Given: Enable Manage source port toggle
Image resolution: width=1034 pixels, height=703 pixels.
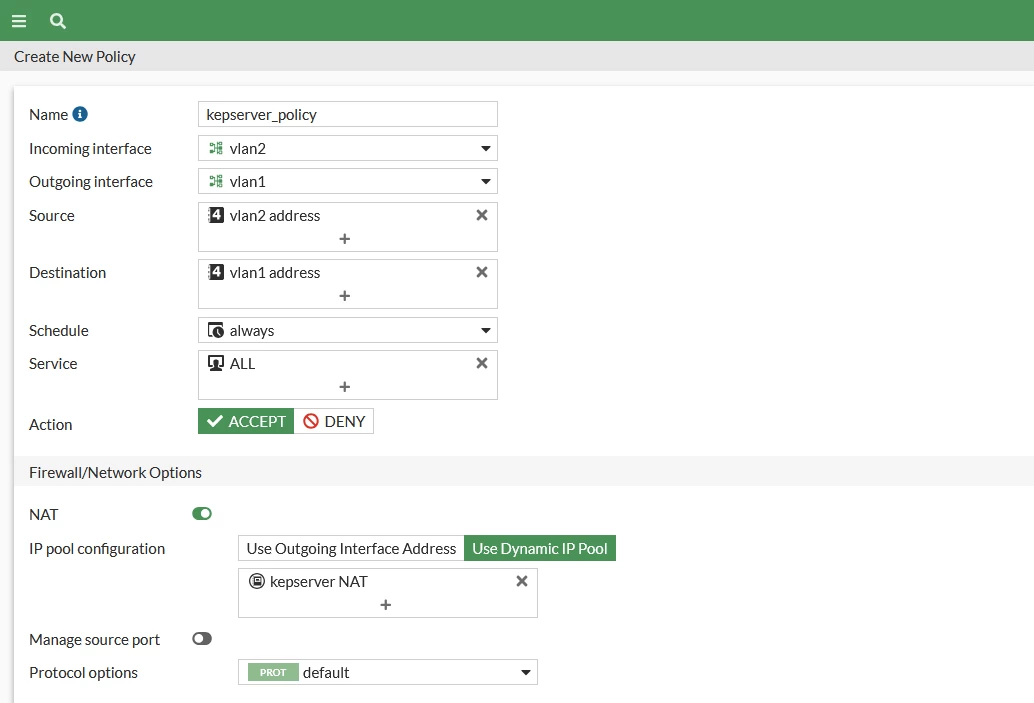Looking at the screenshot, I should tap(202, 638).
